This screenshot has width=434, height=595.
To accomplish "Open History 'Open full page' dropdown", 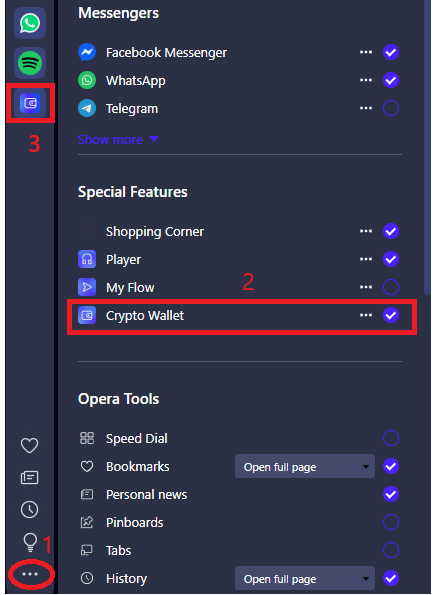I will (305, 579).
